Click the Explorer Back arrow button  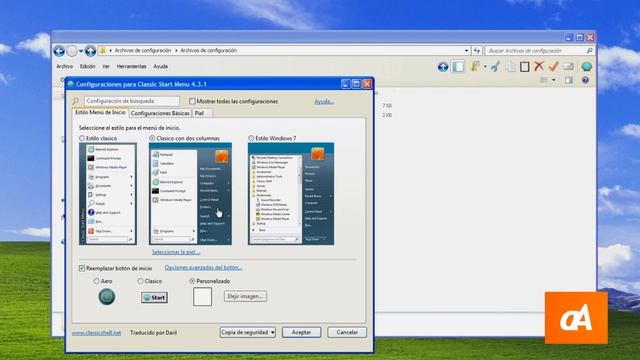[x=59, y=51]
